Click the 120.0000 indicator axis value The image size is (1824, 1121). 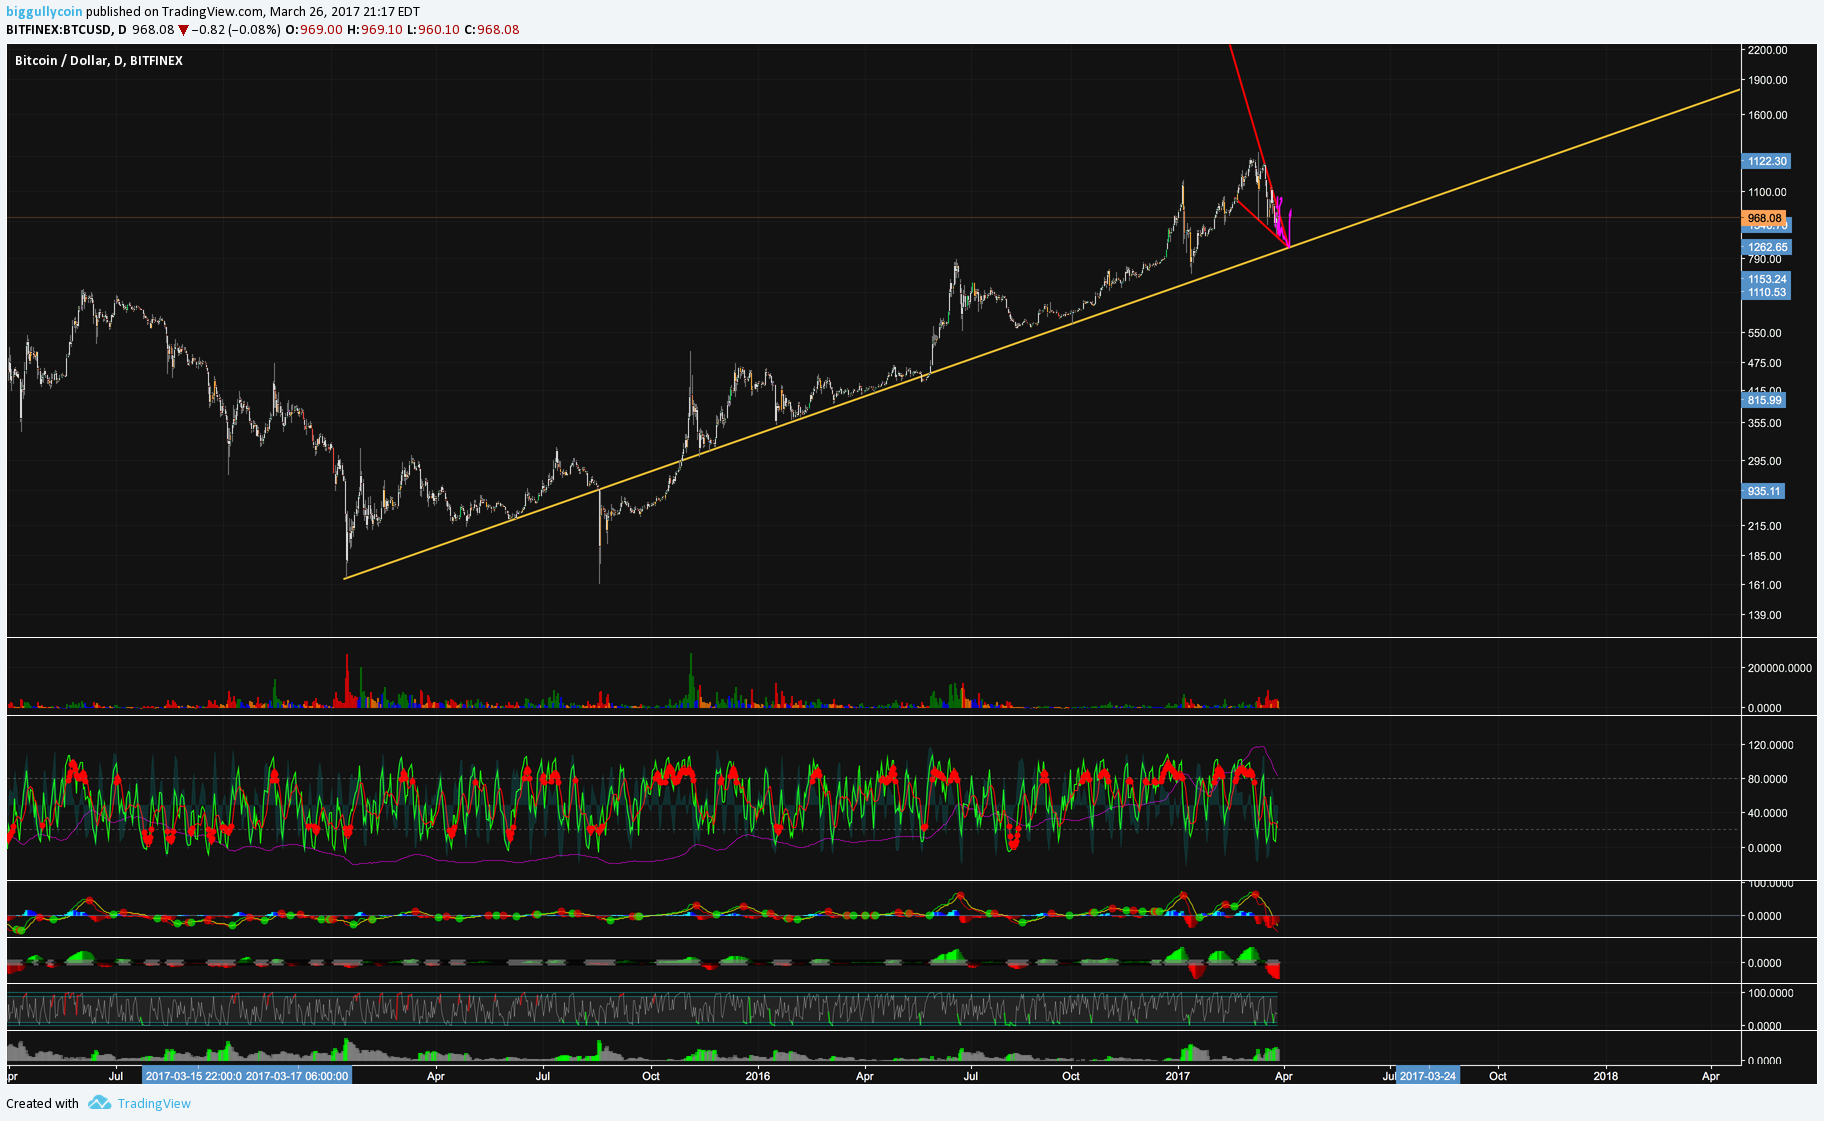(x=1770, y=745)
